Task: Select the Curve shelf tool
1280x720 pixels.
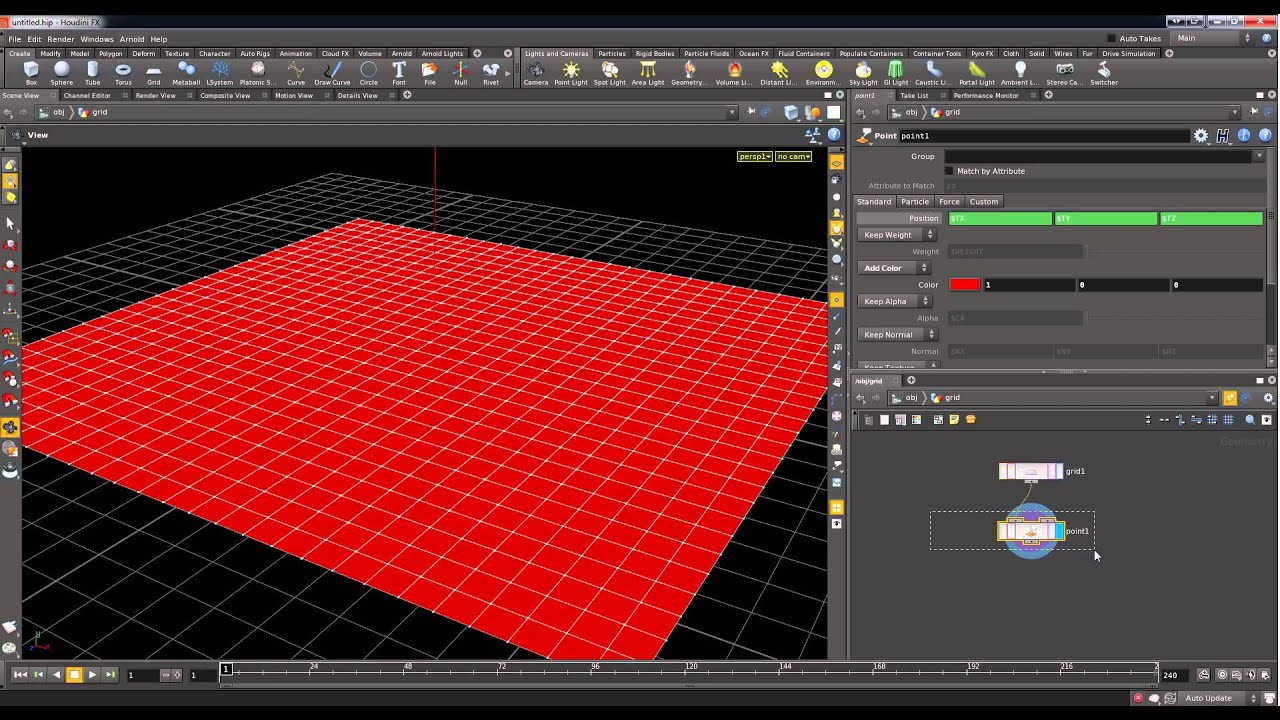Action: (x=296, y=73)
